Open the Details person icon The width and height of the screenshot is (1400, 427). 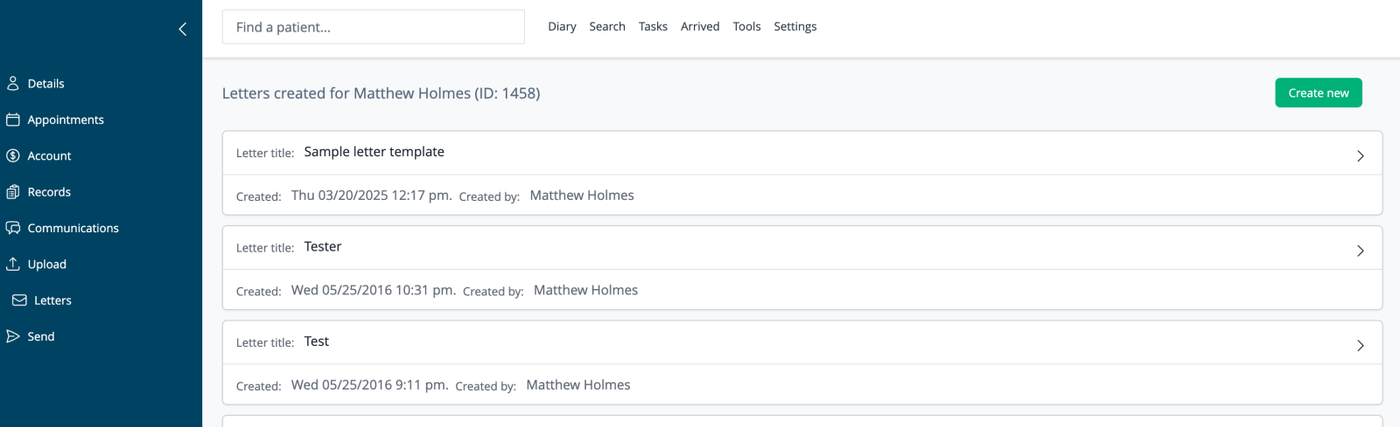(x=13, y=84)
